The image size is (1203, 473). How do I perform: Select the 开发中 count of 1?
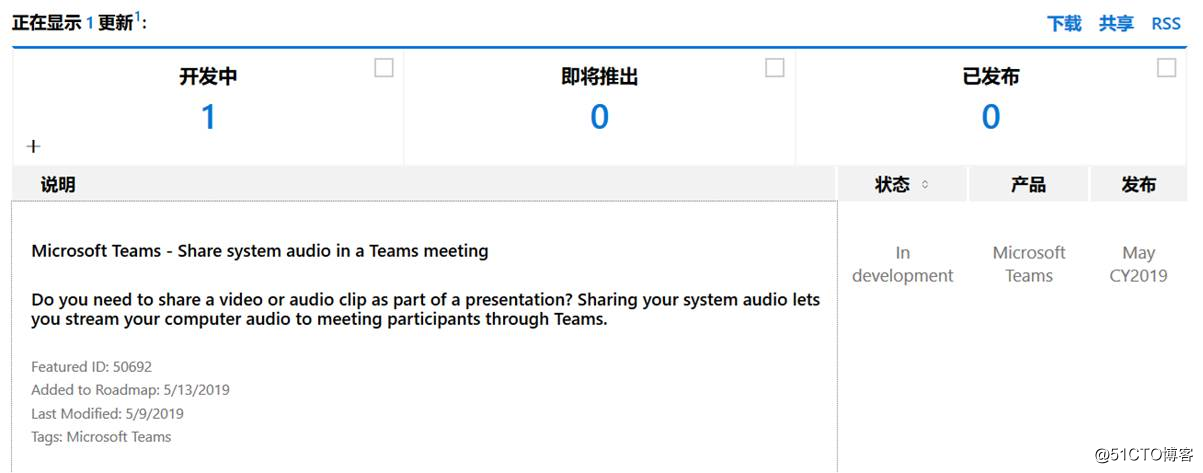click(208, 117)
